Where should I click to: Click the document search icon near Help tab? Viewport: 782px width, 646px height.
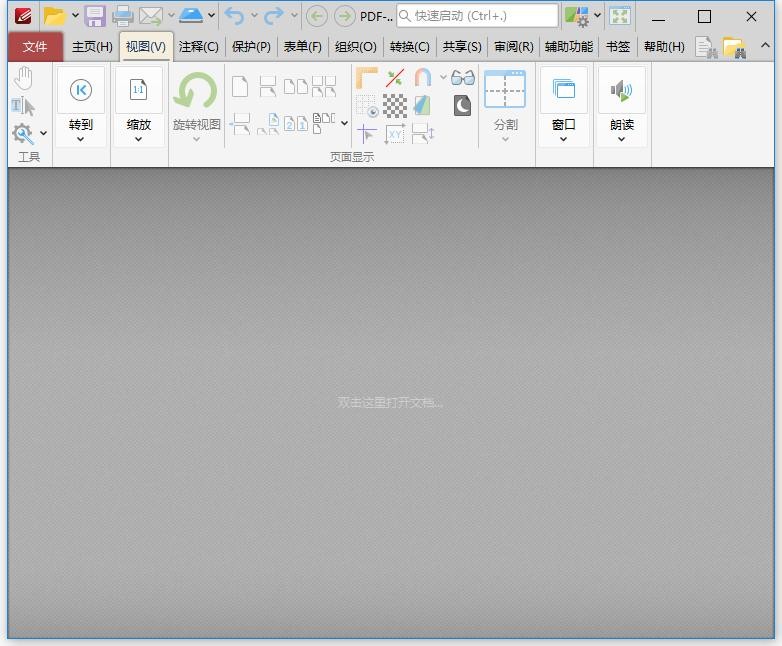tap(706, 47)
